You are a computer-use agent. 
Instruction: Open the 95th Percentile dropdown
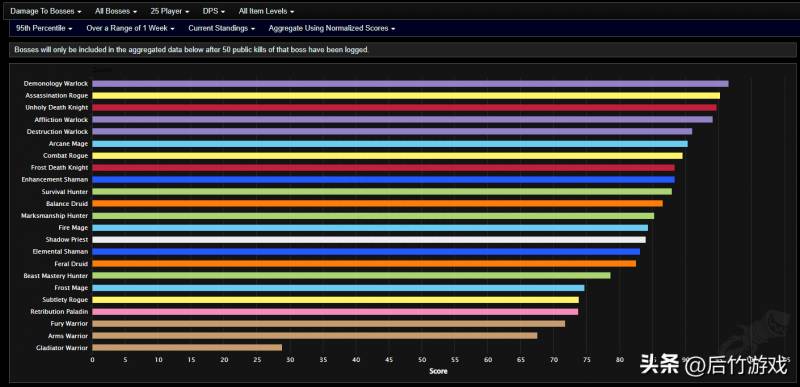click(x=44, y=29)
